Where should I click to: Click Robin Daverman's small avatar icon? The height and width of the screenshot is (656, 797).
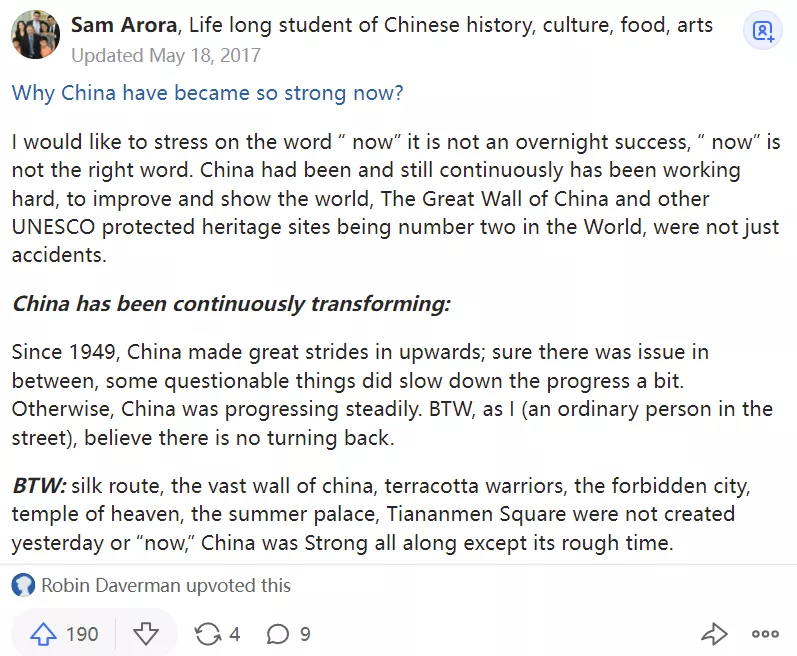(x=23, y=585)
